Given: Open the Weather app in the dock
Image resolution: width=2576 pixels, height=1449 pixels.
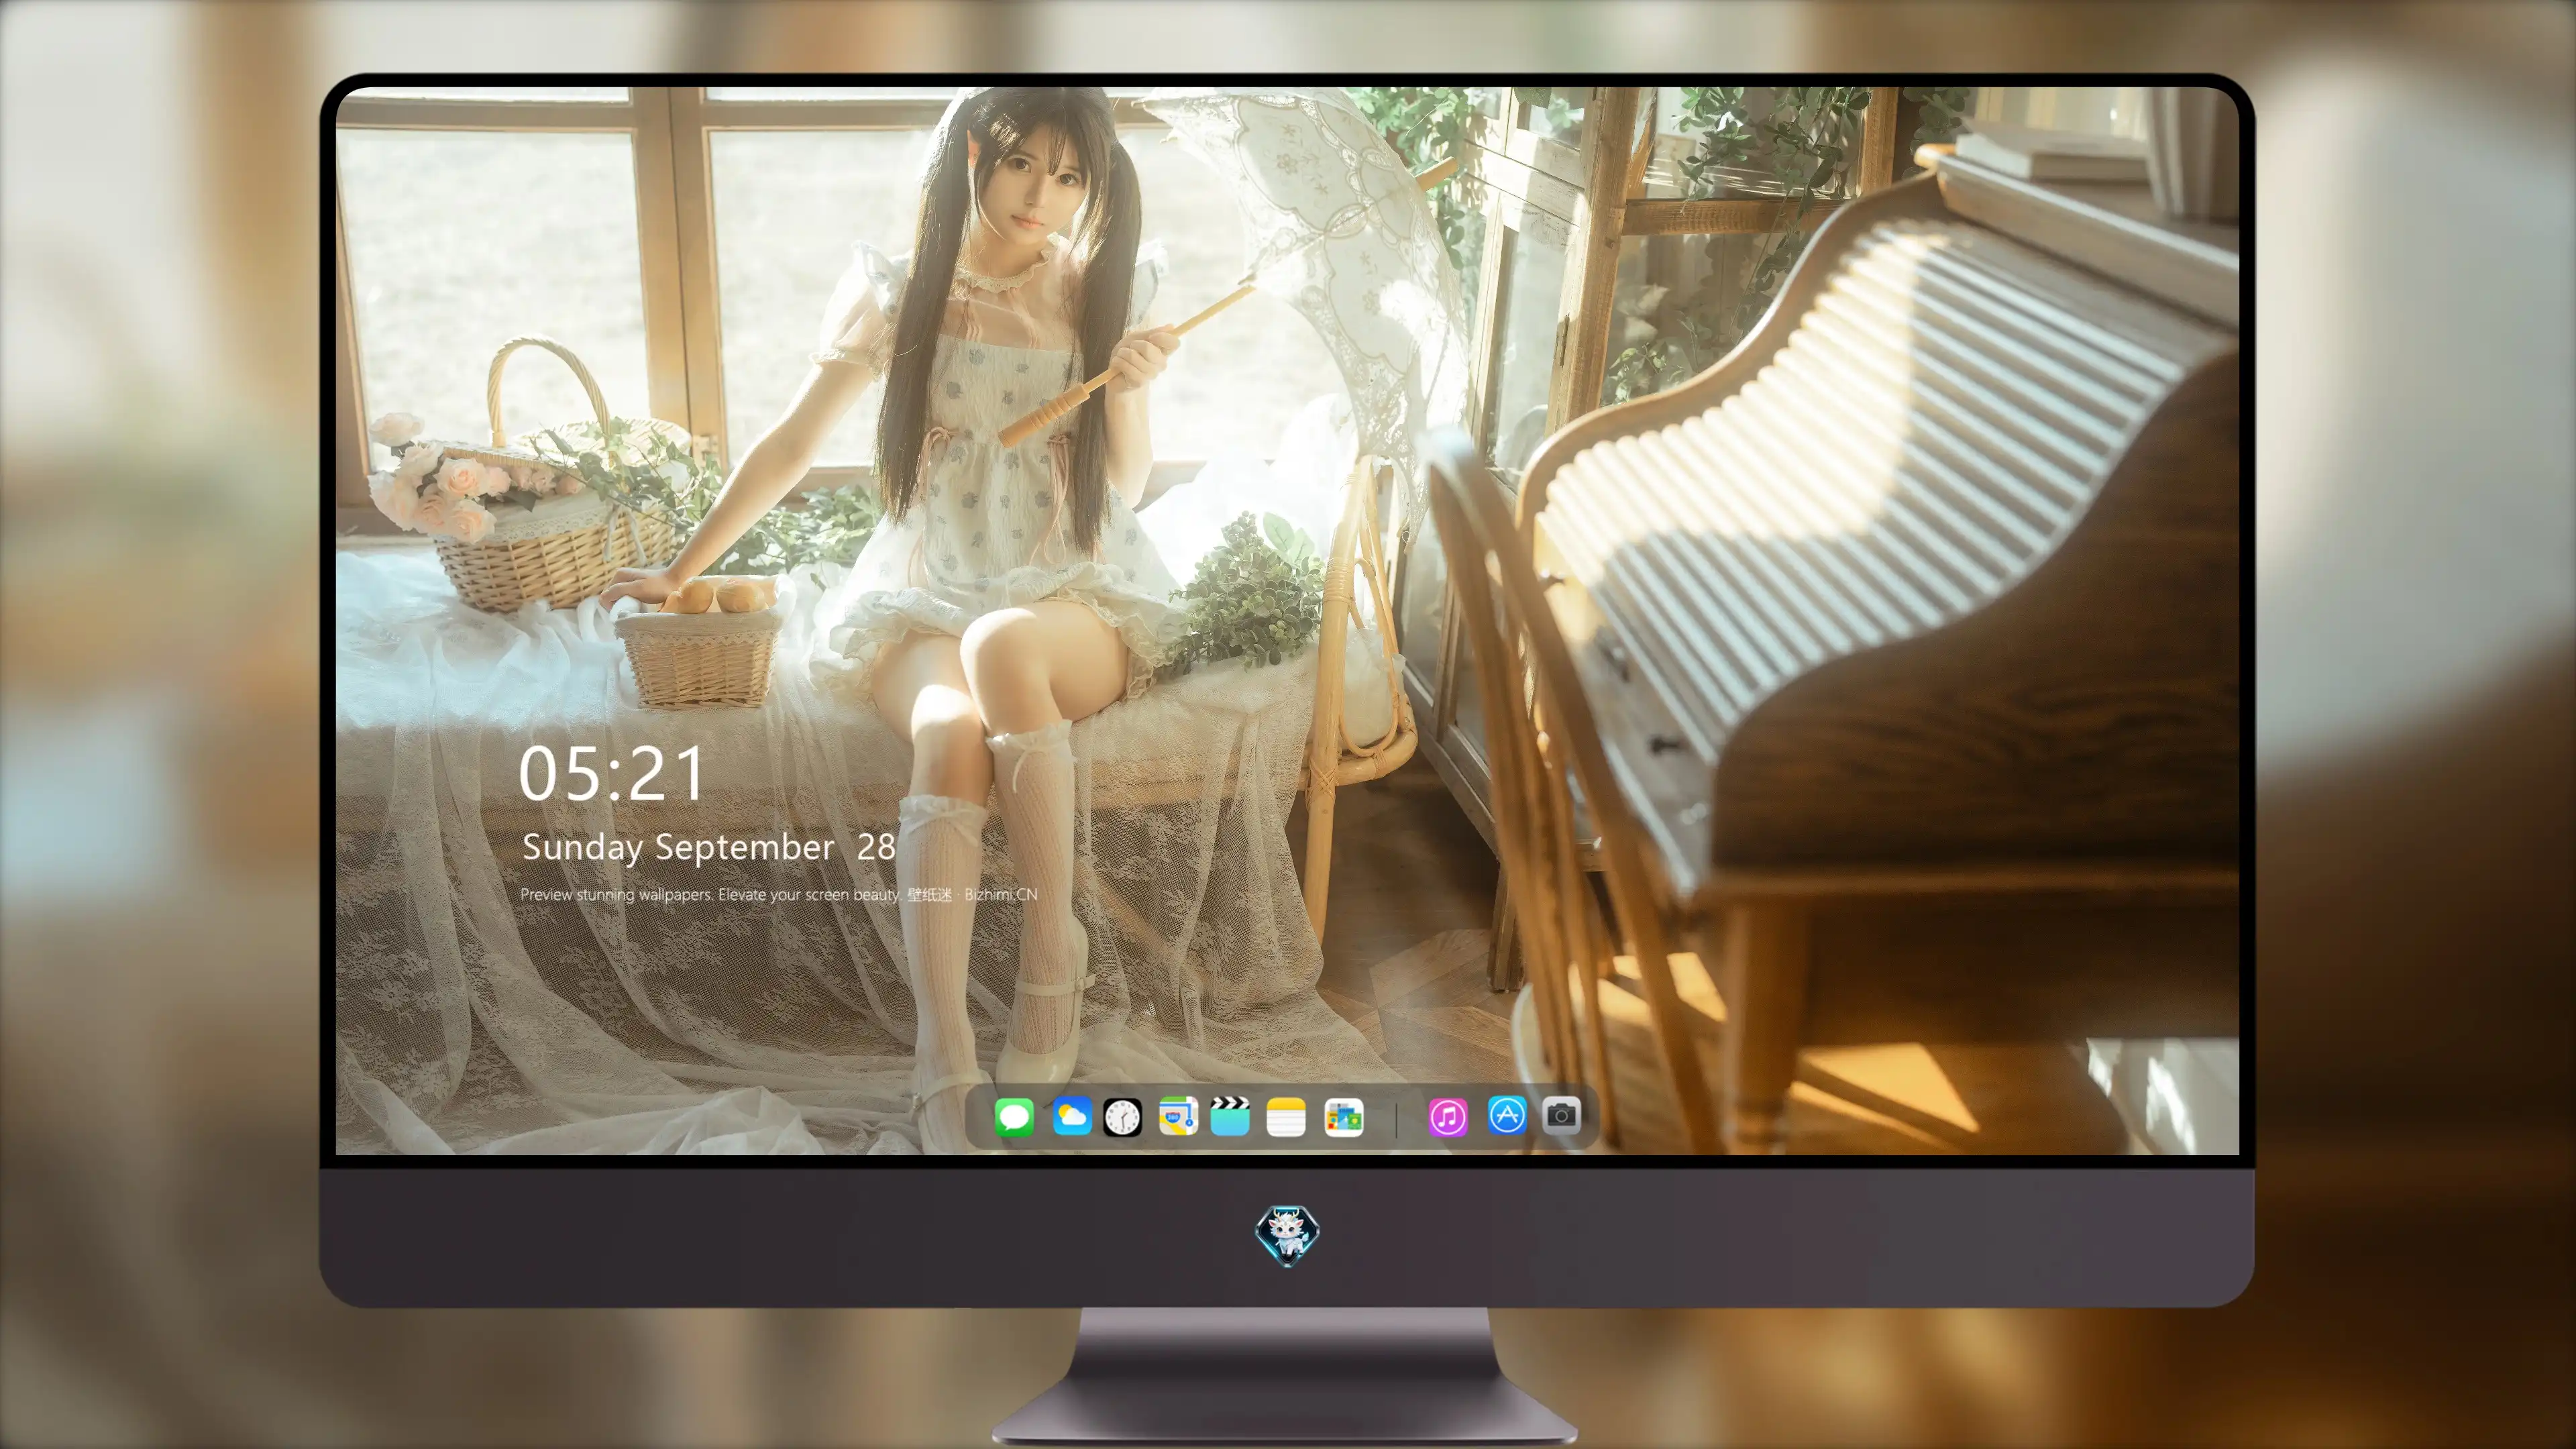Looking at the screenshot, I should click(x=1072, y=1116).
